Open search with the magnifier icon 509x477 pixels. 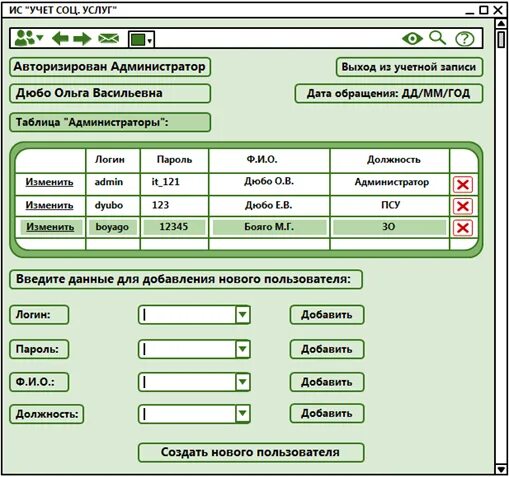(437, 38)
